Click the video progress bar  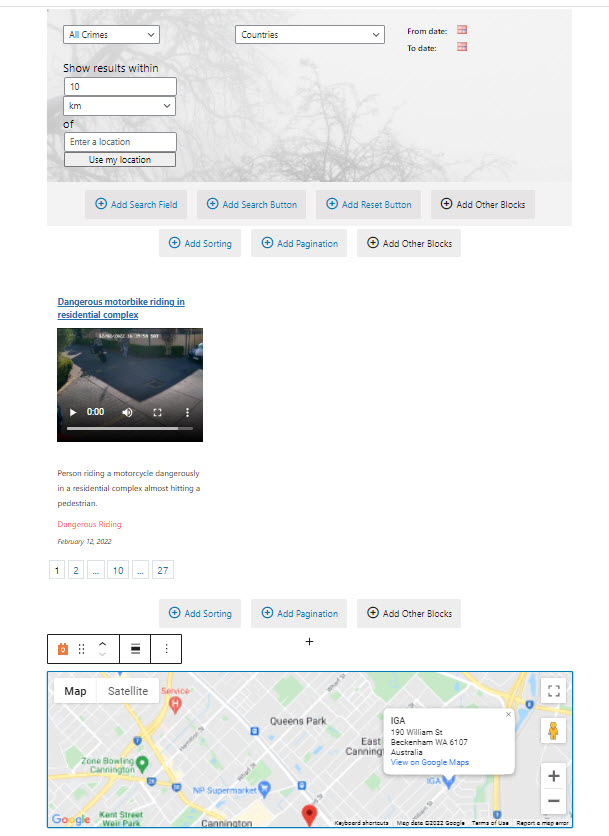coord(130,428)
